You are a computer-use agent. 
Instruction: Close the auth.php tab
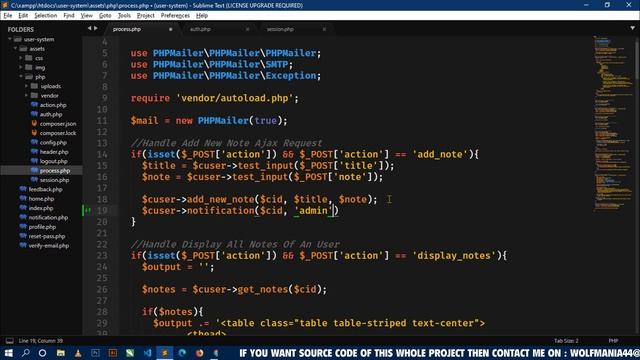coord(247,29)
